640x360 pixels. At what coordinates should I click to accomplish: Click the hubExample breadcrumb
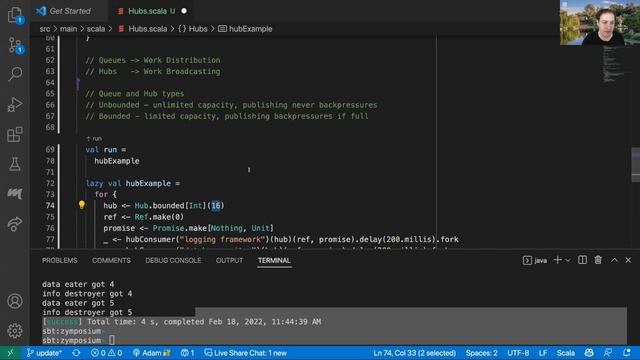point(245,29)
